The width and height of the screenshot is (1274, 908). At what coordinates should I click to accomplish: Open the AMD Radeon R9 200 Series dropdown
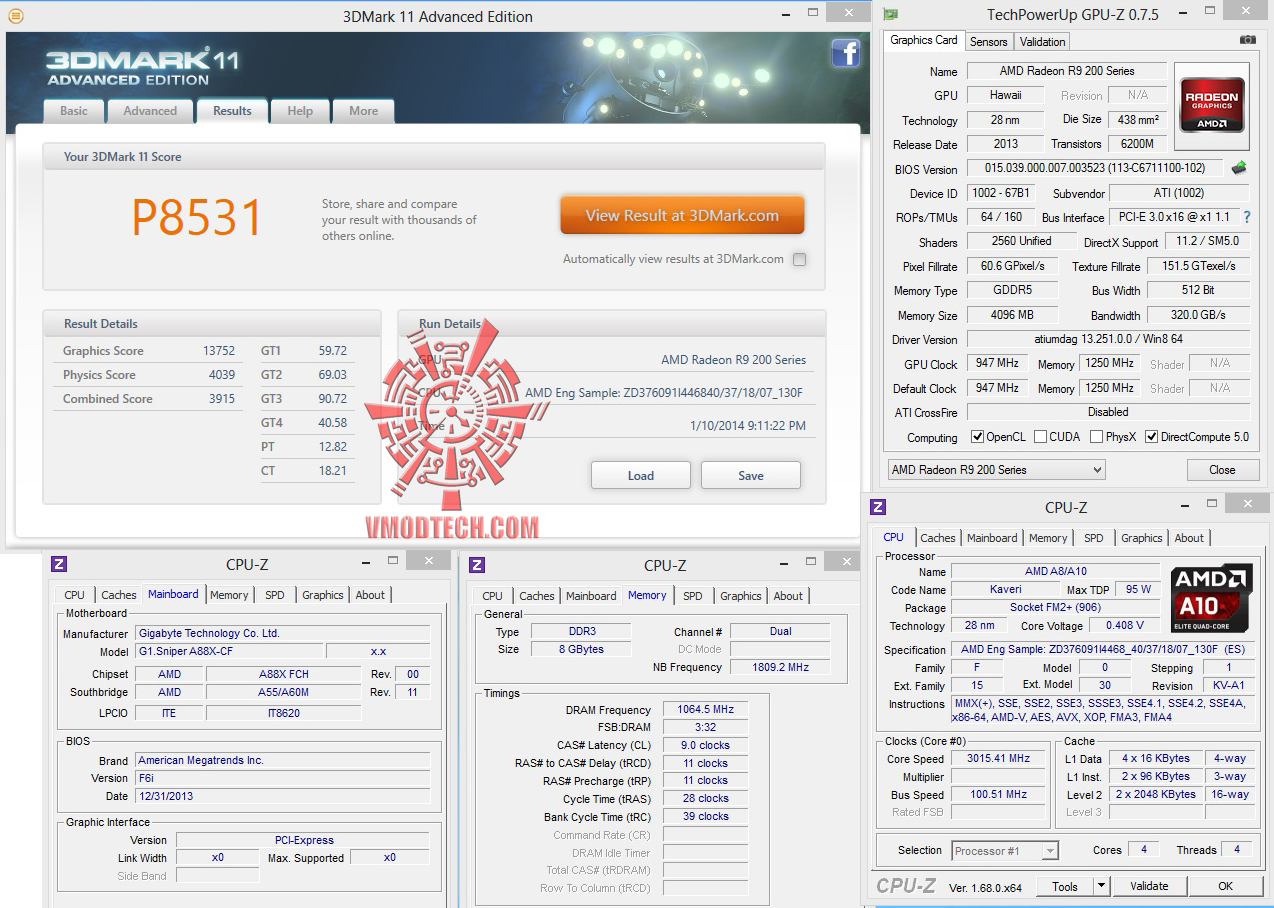pyautogui.click(x=996, y=470)
